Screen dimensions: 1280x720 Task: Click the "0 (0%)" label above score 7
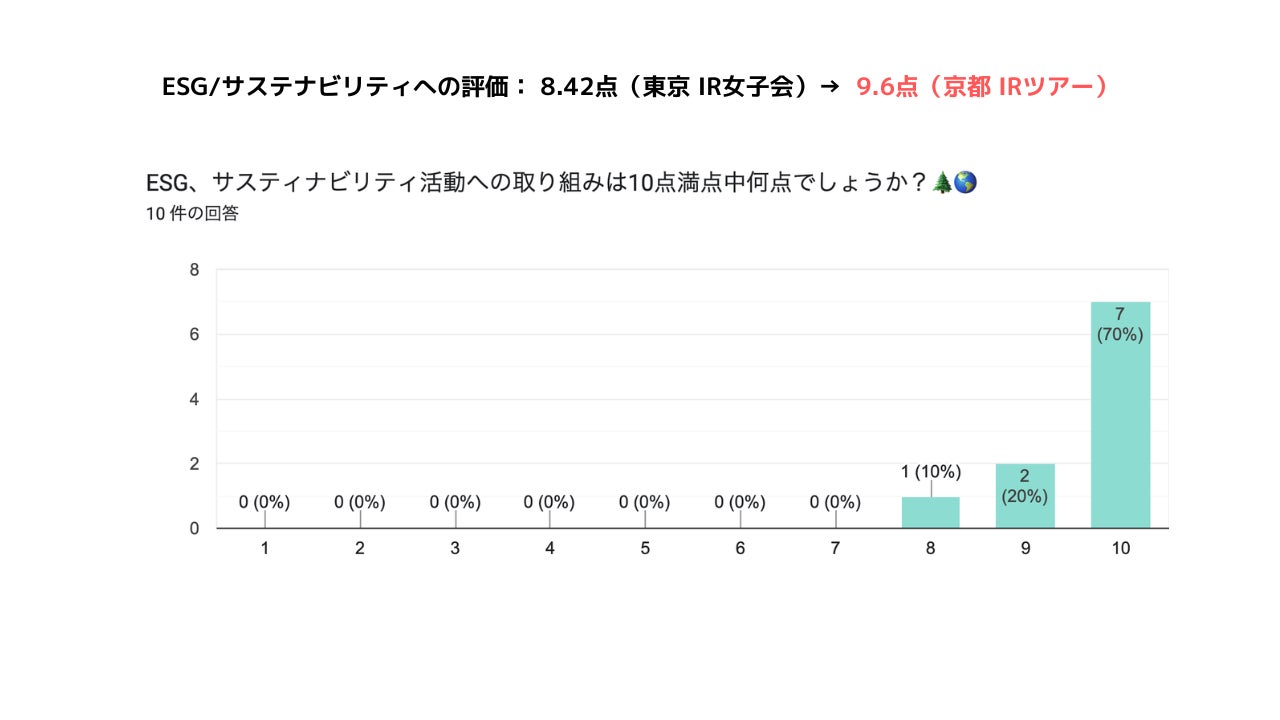(x=835, y=502)
